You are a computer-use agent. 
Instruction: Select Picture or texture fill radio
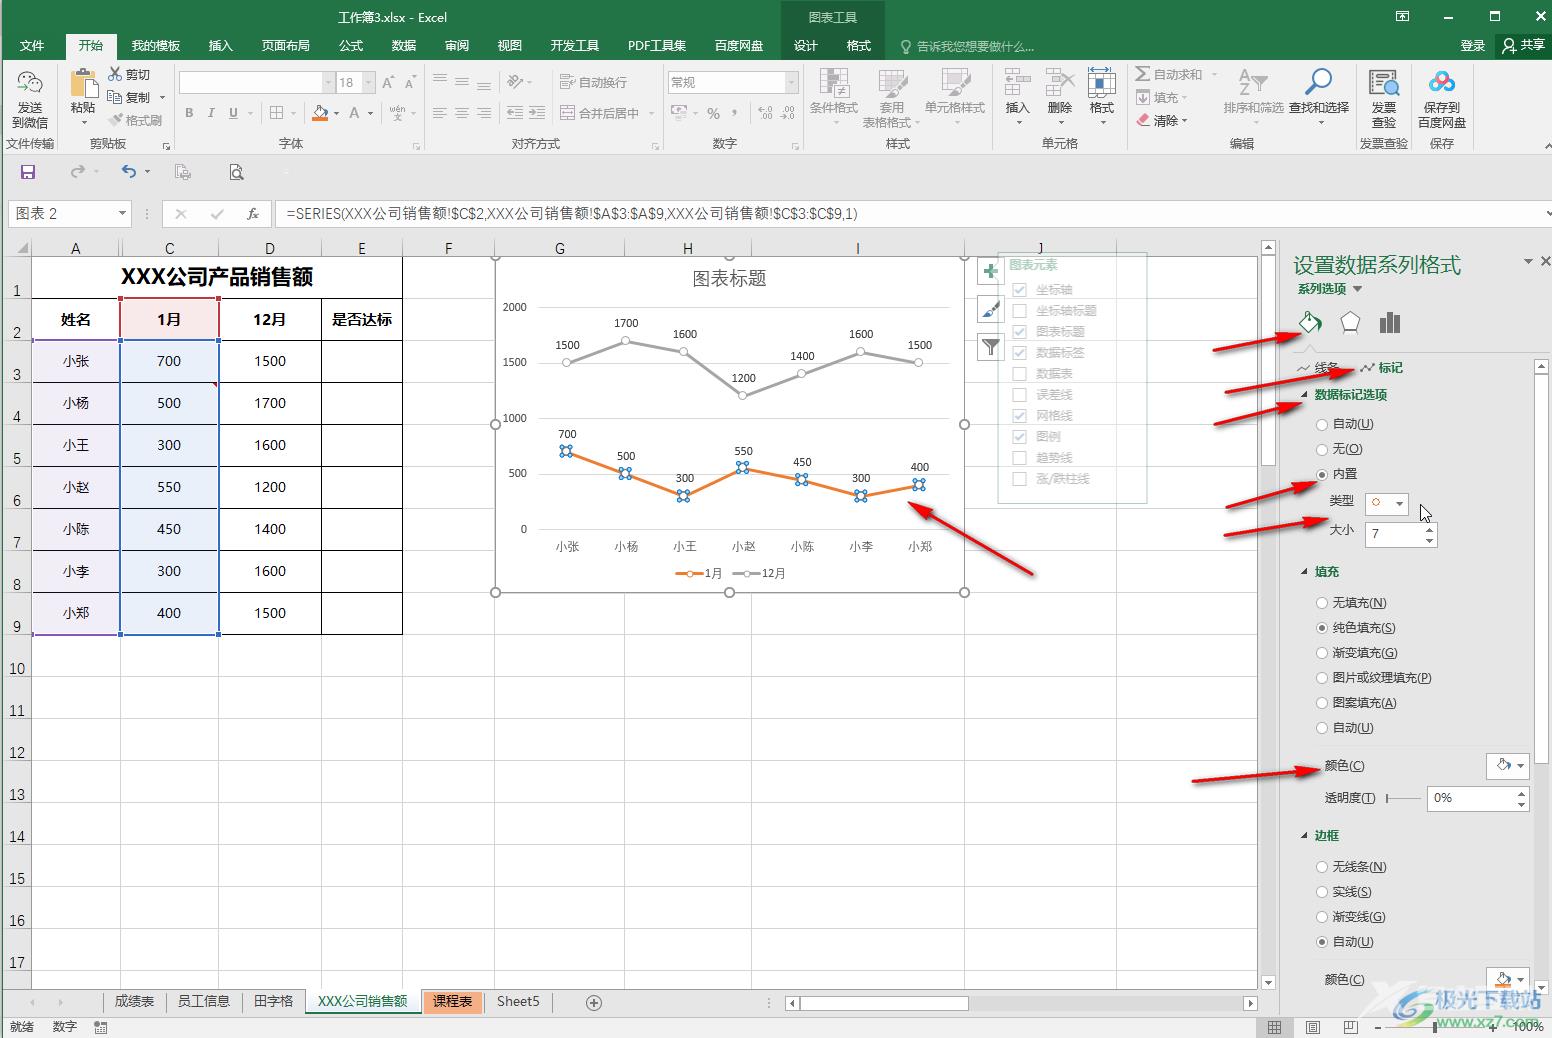[x=1322, y=678]
